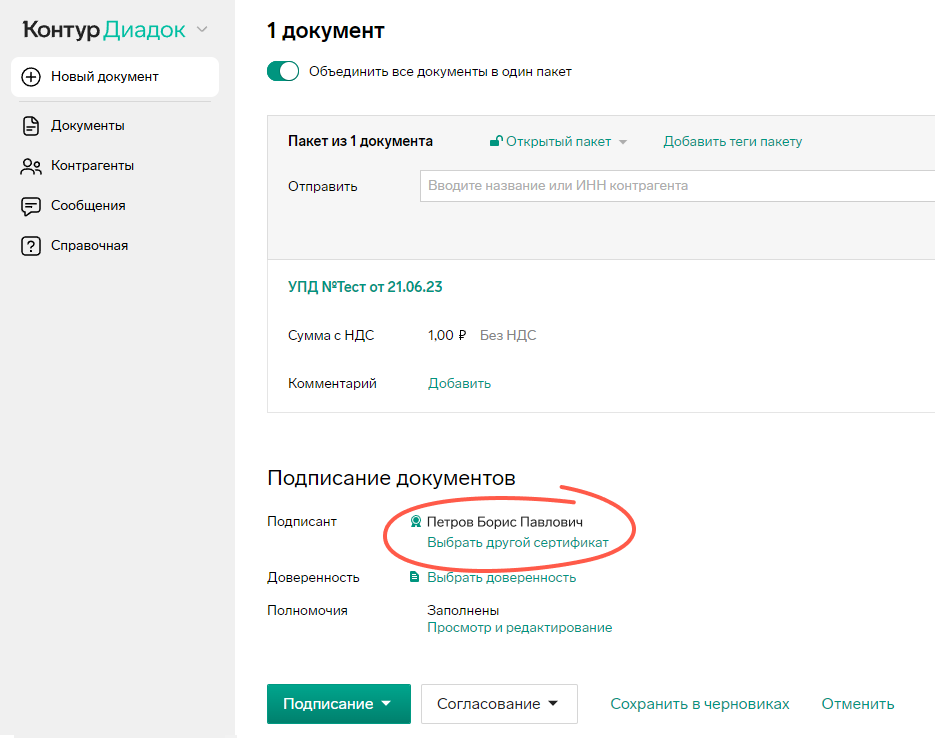
Task: Click the unlocked padlock icon beside Открытый пакет
Action: pyautogui.click(x=496, y=141)
